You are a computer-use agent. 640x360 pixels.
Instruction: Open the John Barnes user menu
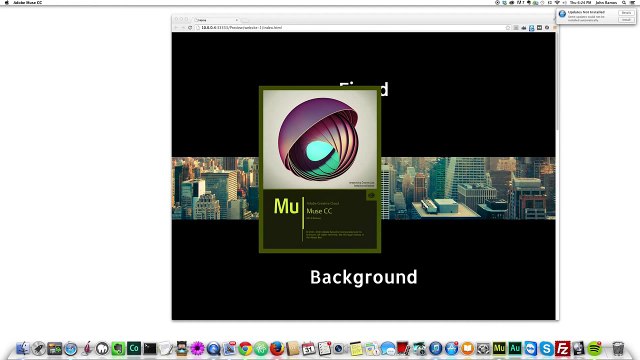(x=606, y=2)
